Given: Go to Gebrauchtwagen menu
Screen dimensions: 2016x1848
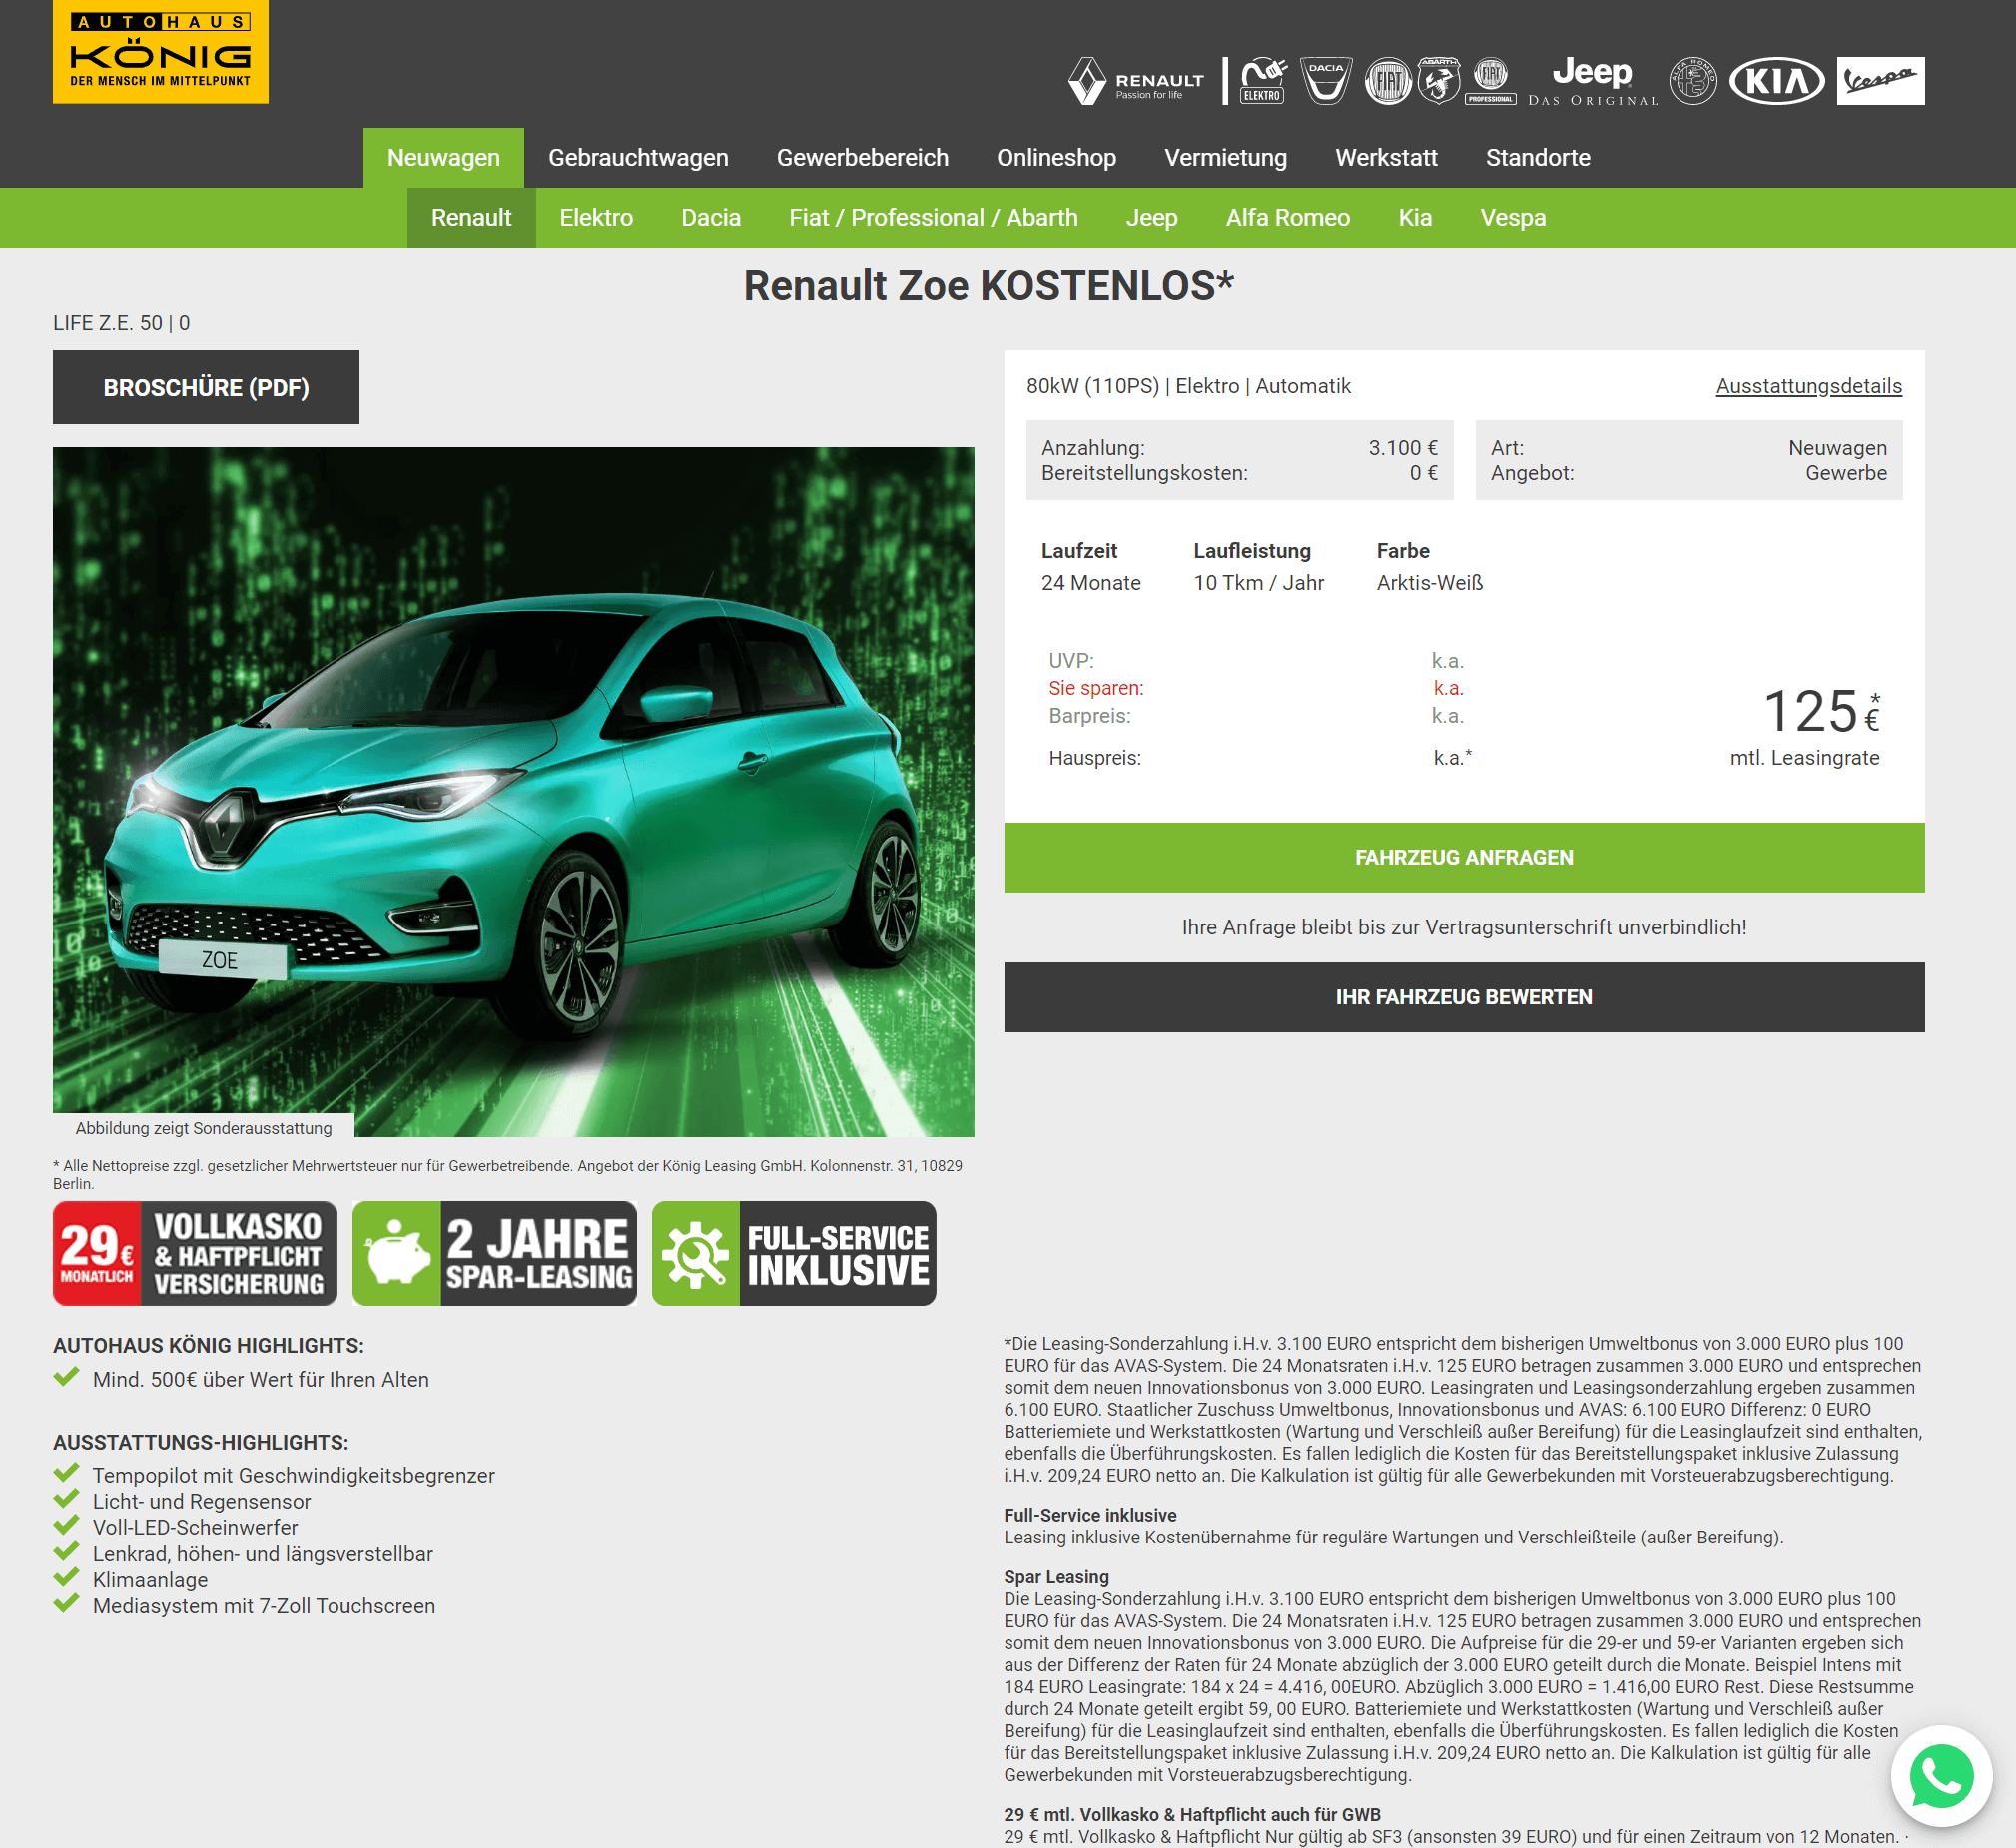Looking at the screenshot, I should pyautogui.click(x=638, y=158).
